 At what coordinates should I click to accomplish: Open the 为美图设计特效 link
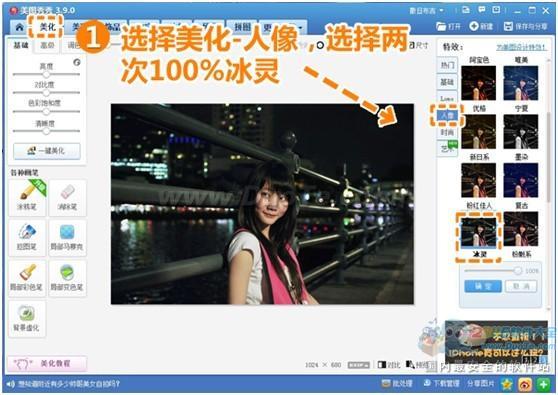pos(521,47)
